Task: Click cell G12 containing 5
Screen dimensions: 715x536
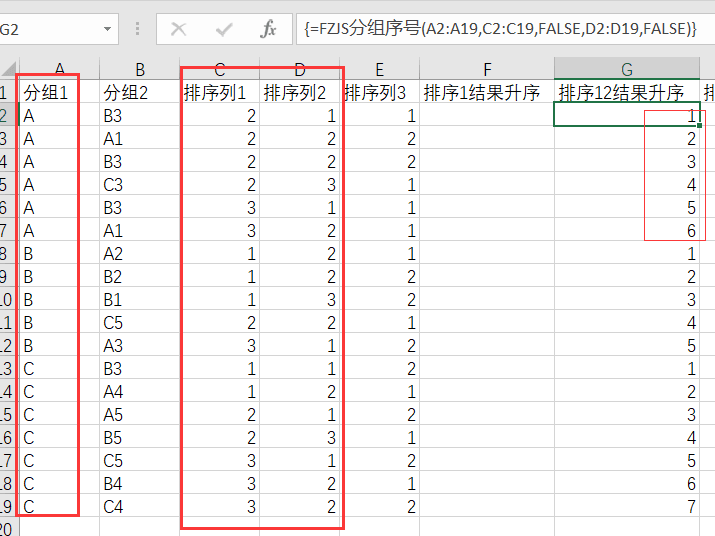Action: click(x=627, y=346)
